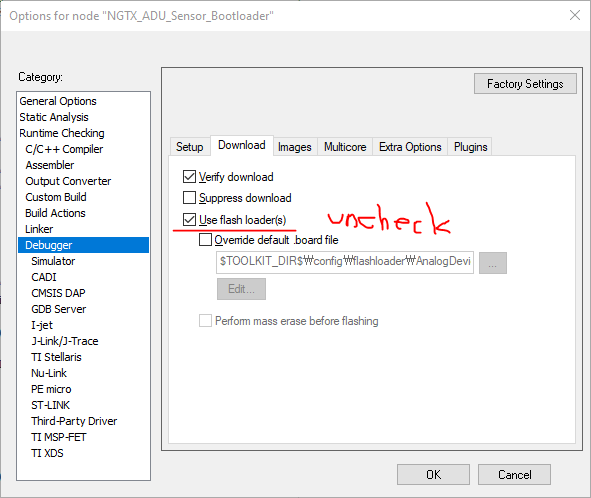Image resolution: width=591 pixels, height=498 pixels.
Task: Select GDB Server category
Action: click(x=83, y=309)
